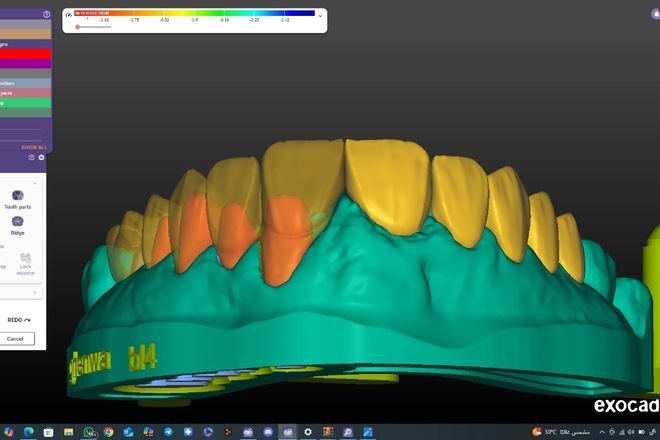Click the network icon in system tray
Screen dimensions: 660x440
pos(622,432)
